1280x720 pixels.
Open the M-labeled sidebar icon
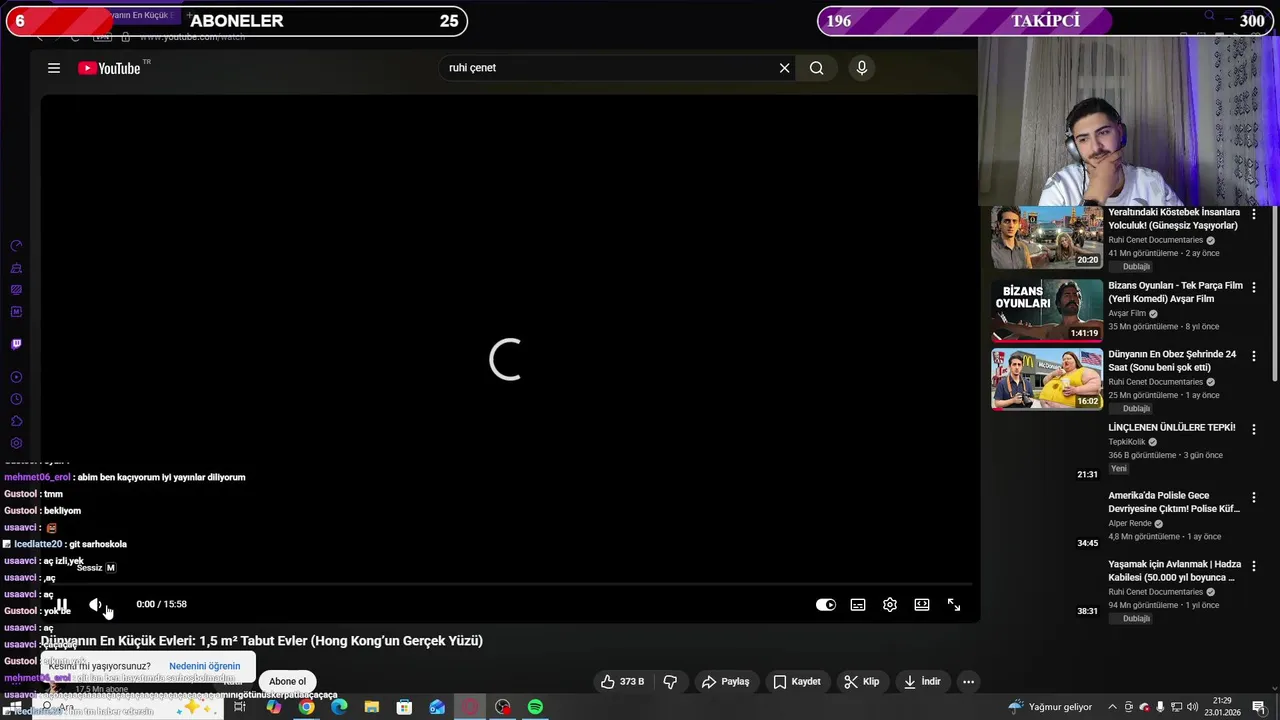[x=16, y=312]
